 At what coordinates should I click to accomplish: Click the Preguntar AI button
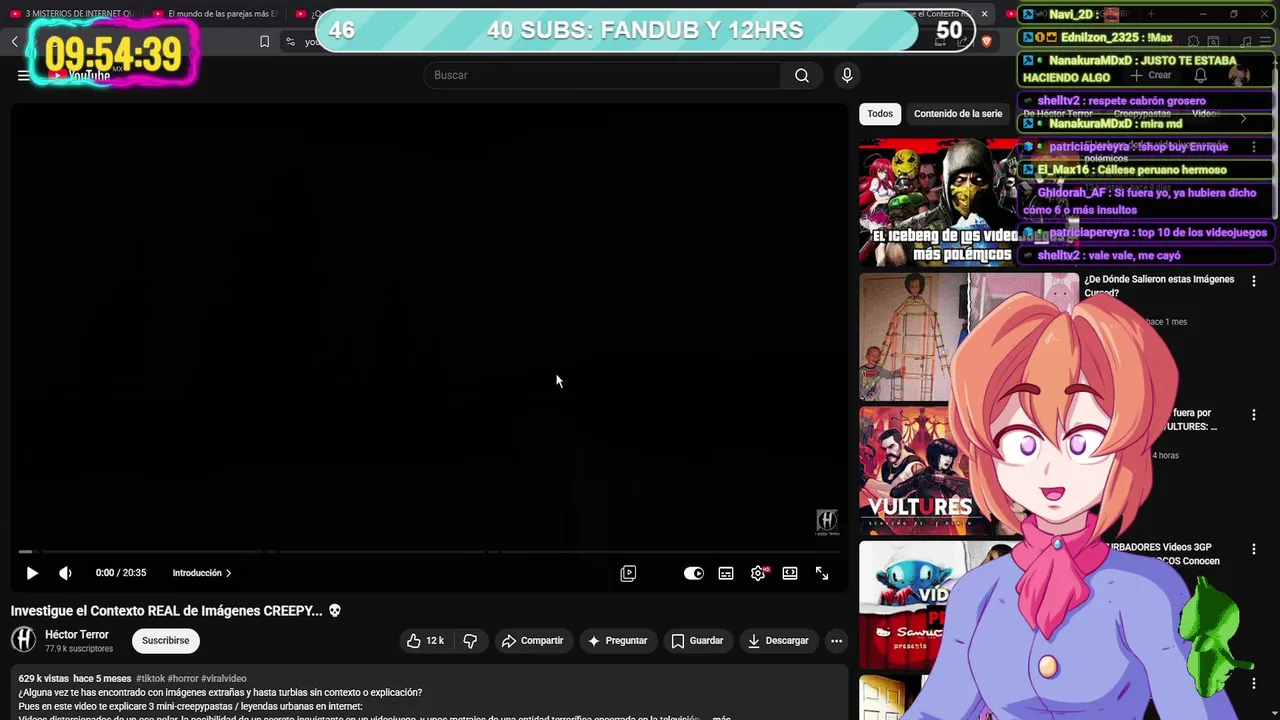point(617,641)
